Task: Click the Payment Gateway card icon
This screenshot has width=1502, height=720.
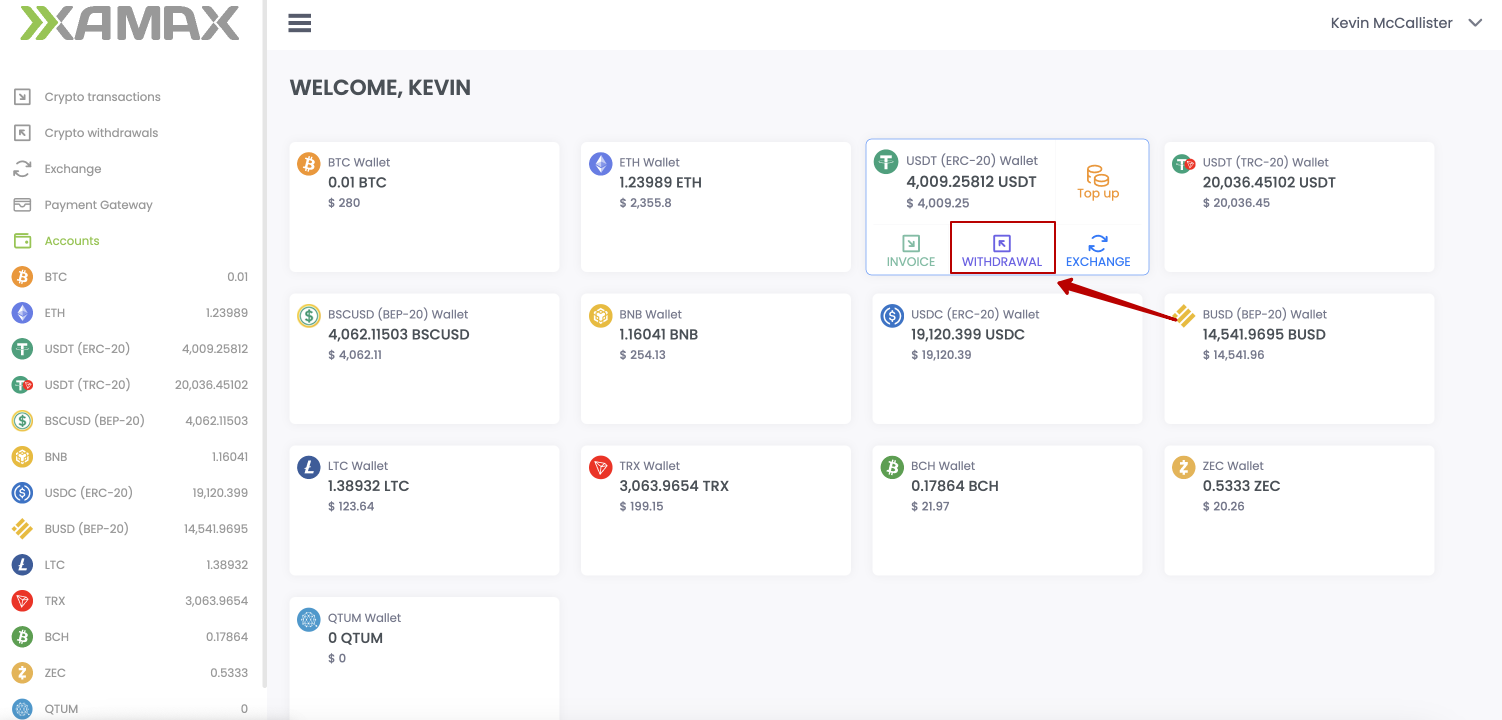Action: 22,205
